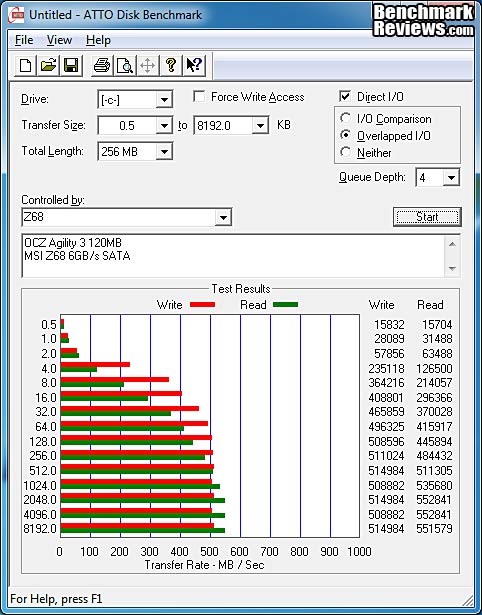Viewport: 482px width, 615px height.
Task: Click 'For Help, press F1' status text
Action: coord(56,599)
